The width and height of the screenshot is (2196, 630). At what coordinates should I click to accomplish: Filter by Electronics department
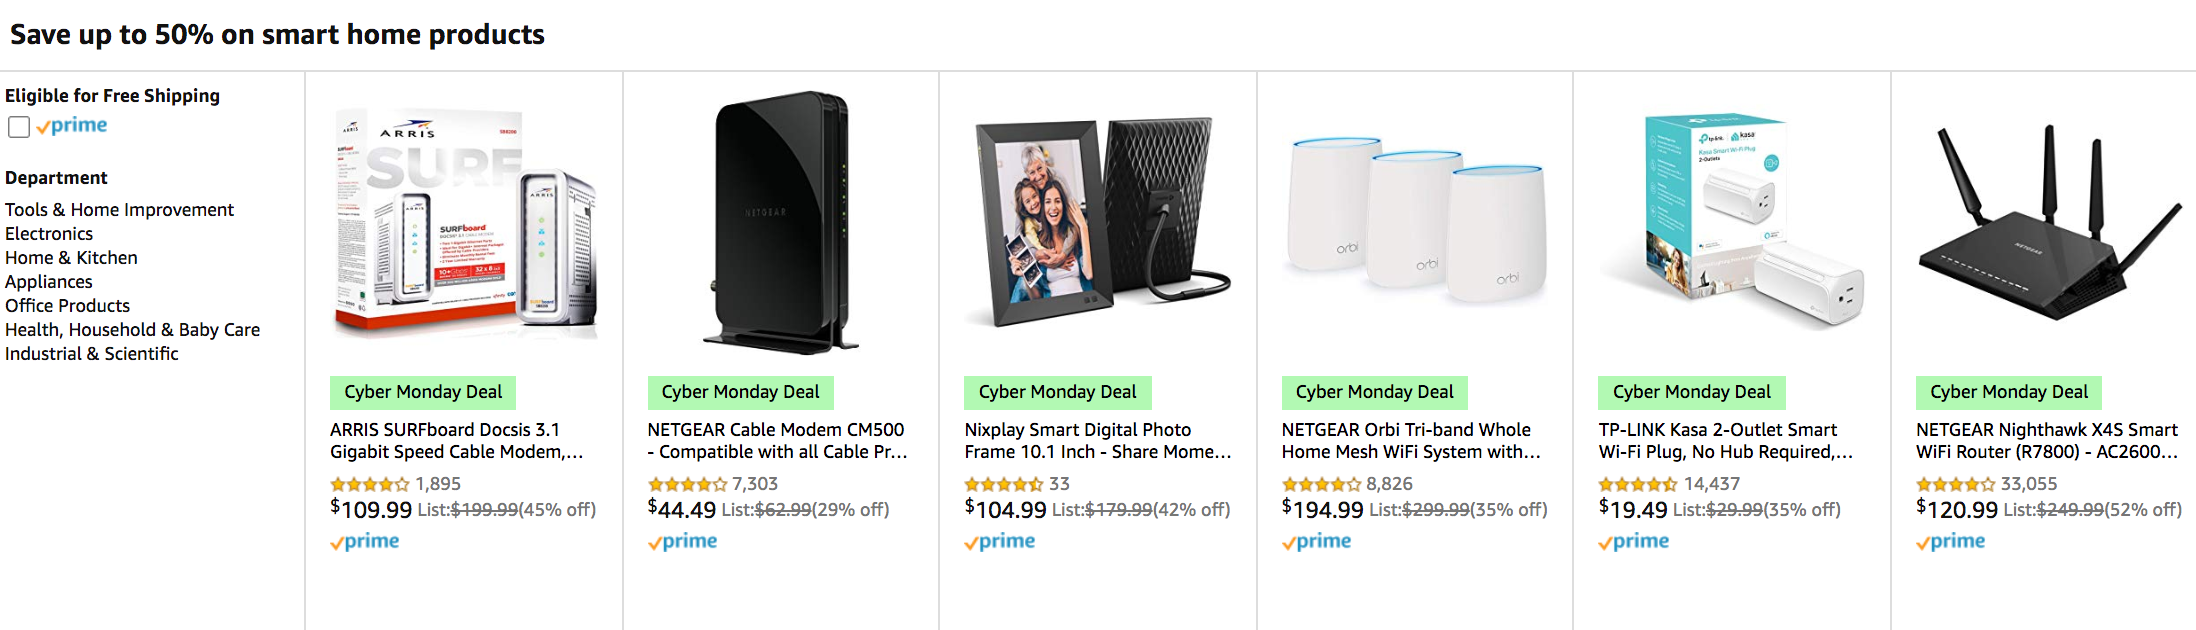pos(49,234)
